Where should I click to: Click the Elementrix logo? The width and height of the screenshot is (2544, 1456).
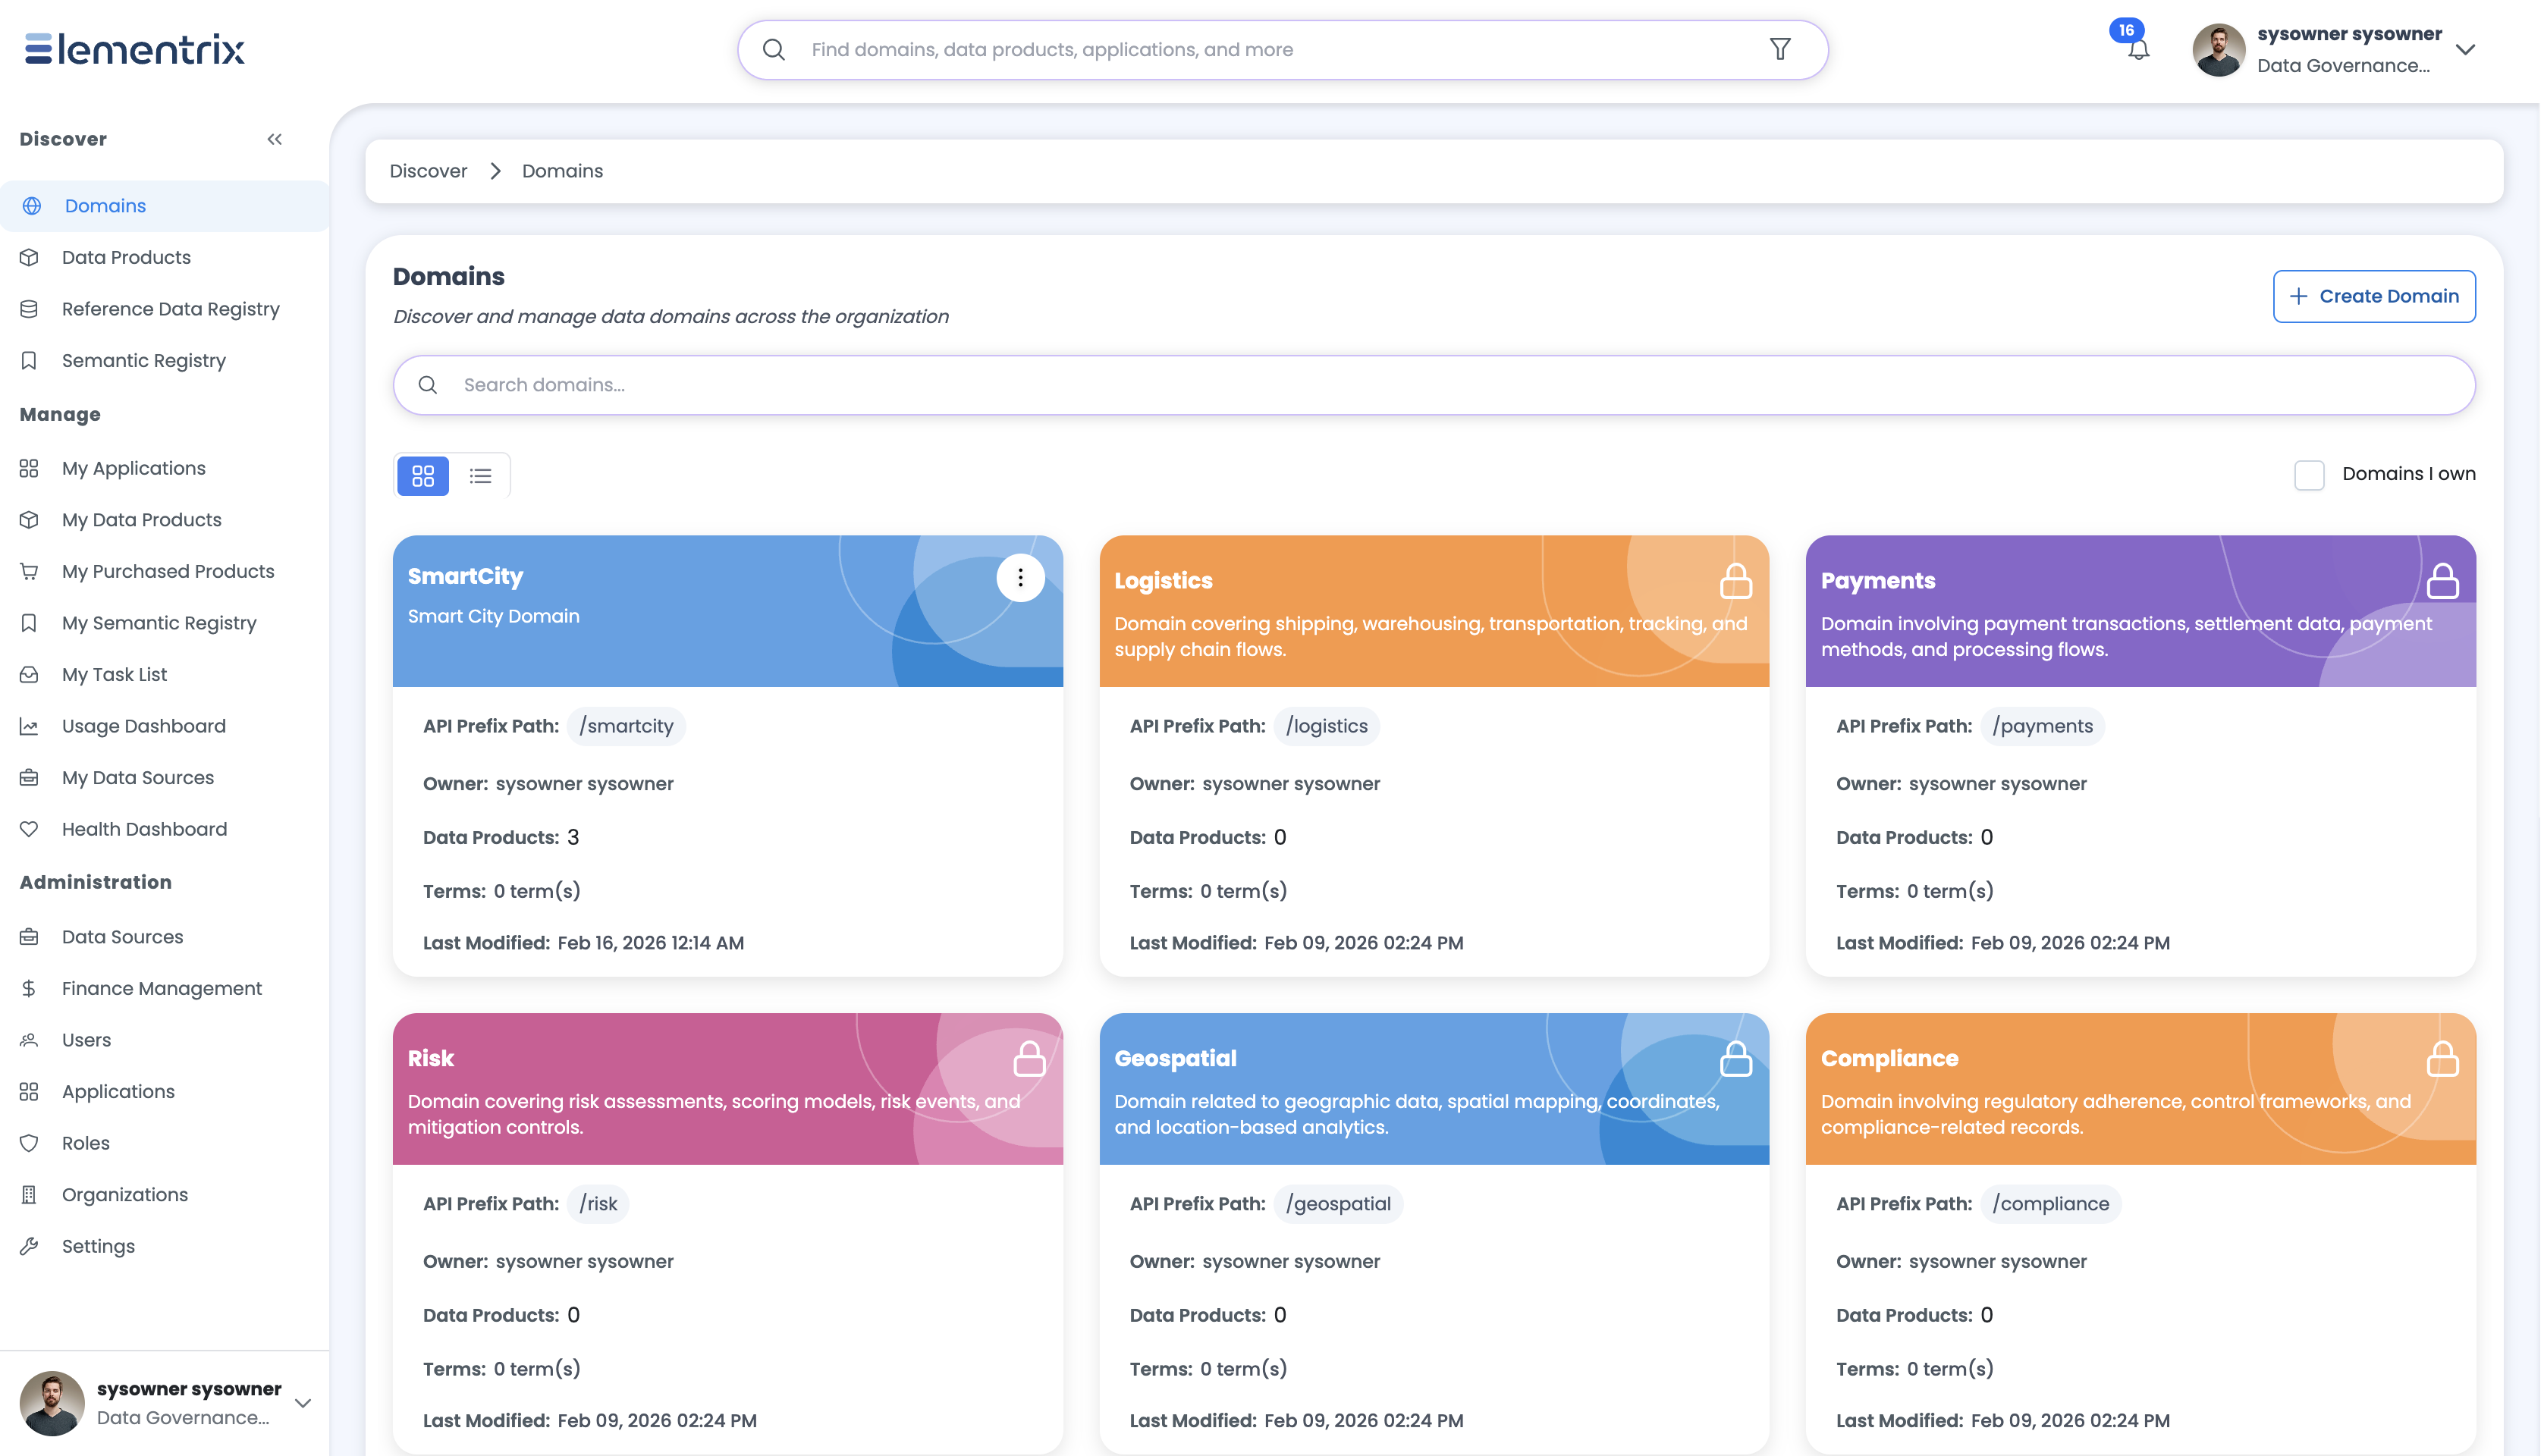point(135,49)
